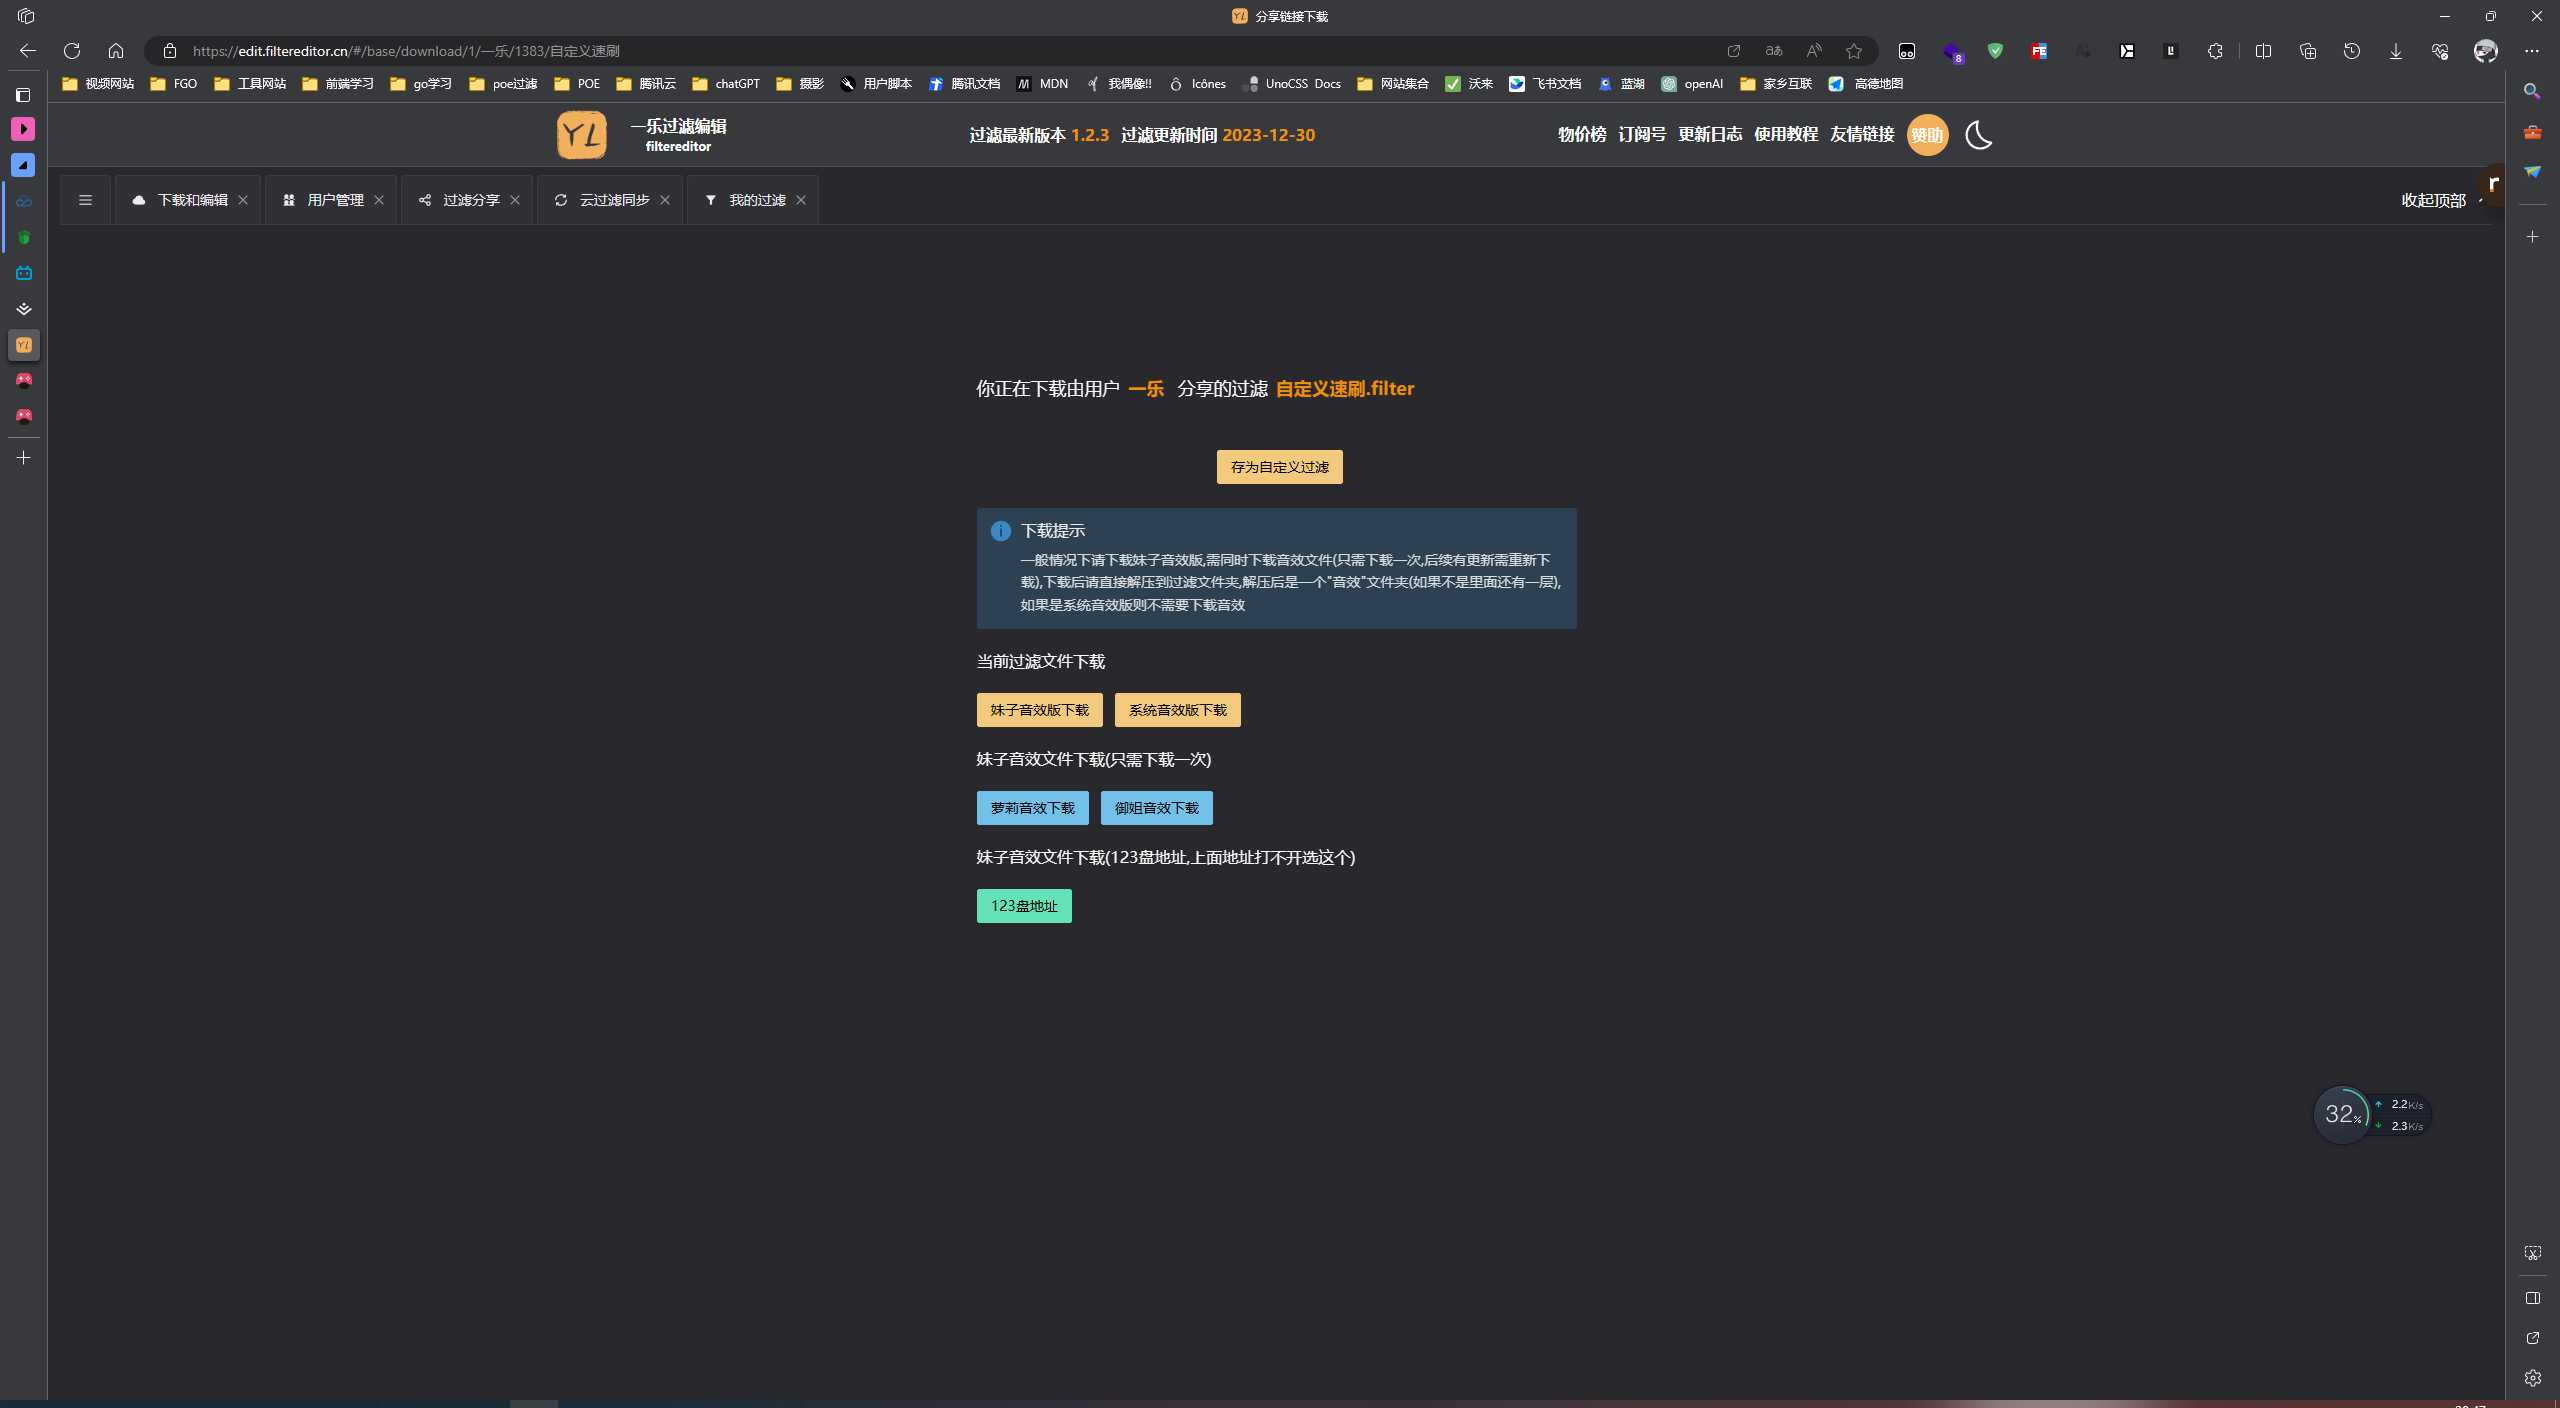Click the cloud icon on 下载和编辑 tab

[x=137, y=199]
